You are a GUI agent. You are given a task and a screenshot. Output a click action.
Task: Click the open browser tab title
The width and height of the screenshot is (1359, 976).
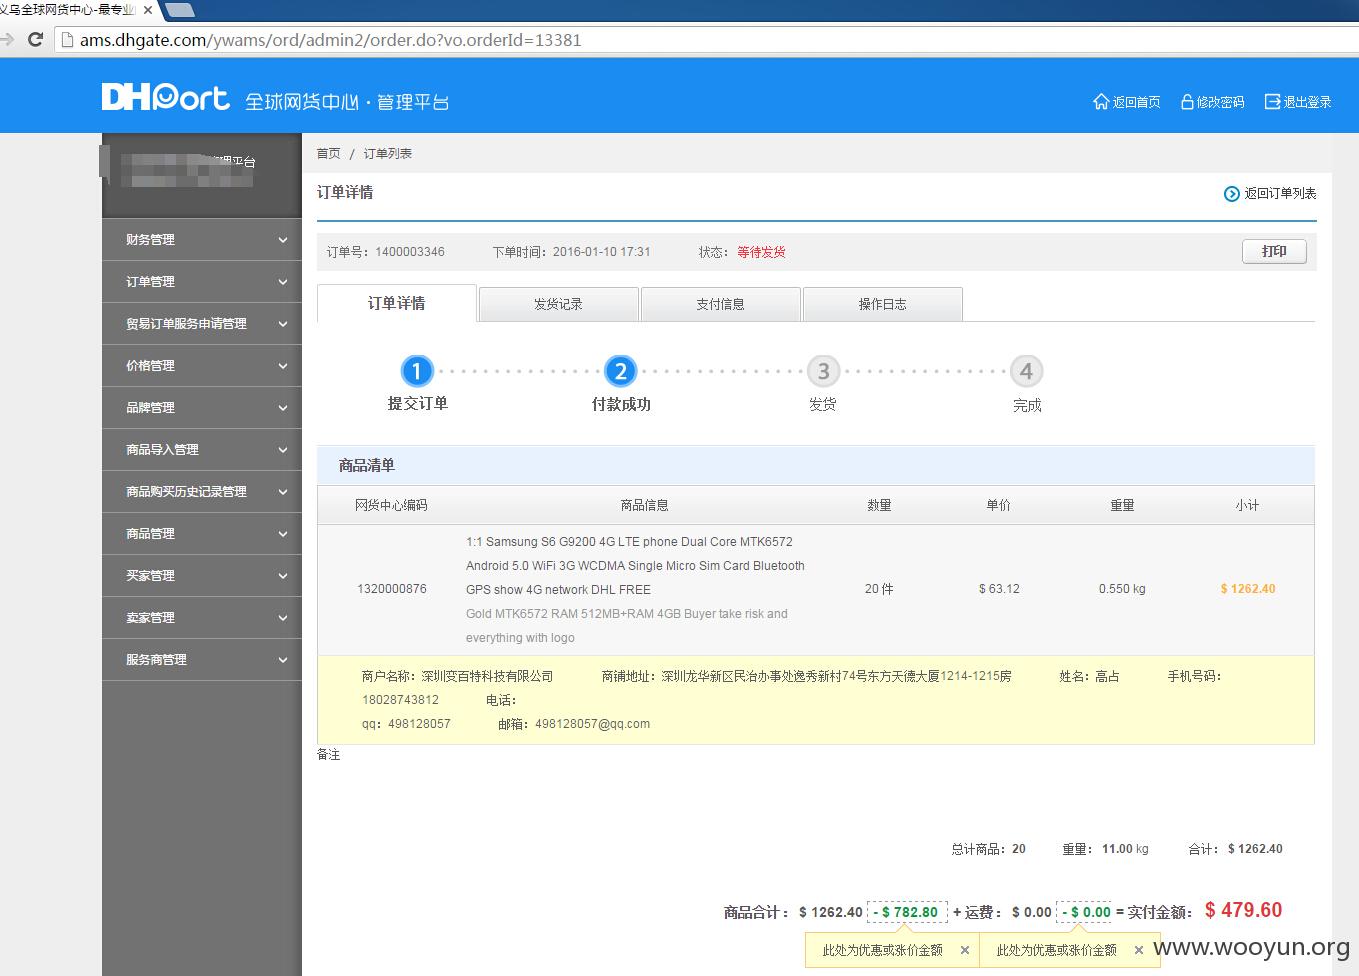pos(70,10)
